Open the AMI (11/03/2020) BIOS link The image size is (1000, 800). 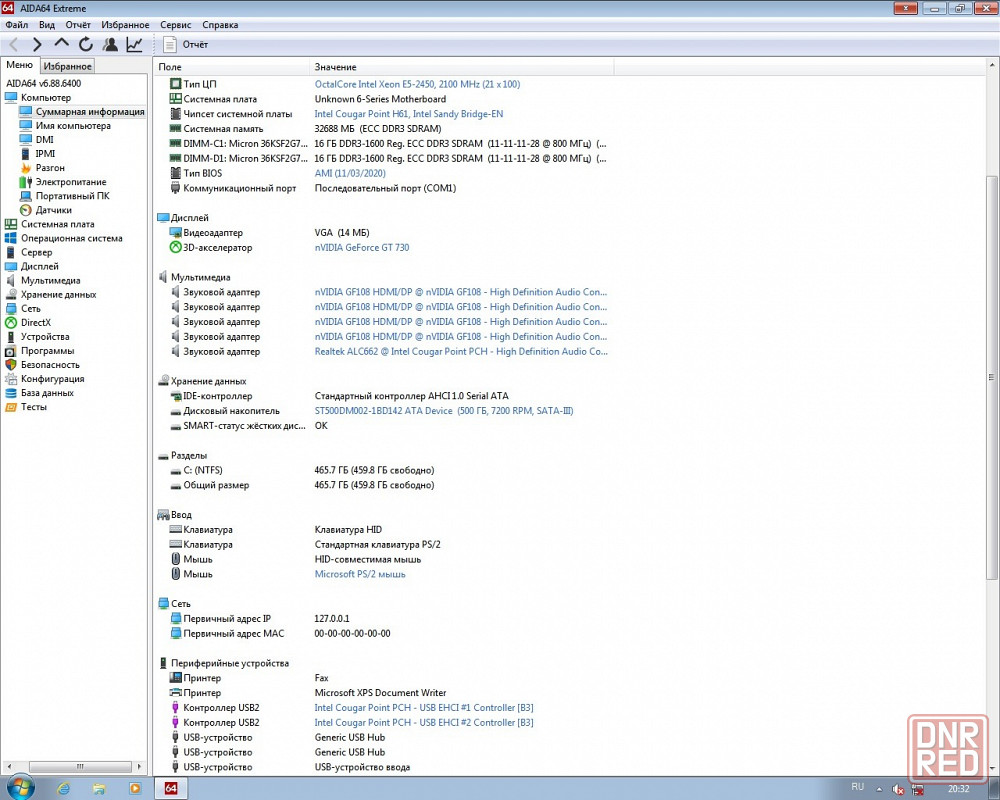(350, 174)
